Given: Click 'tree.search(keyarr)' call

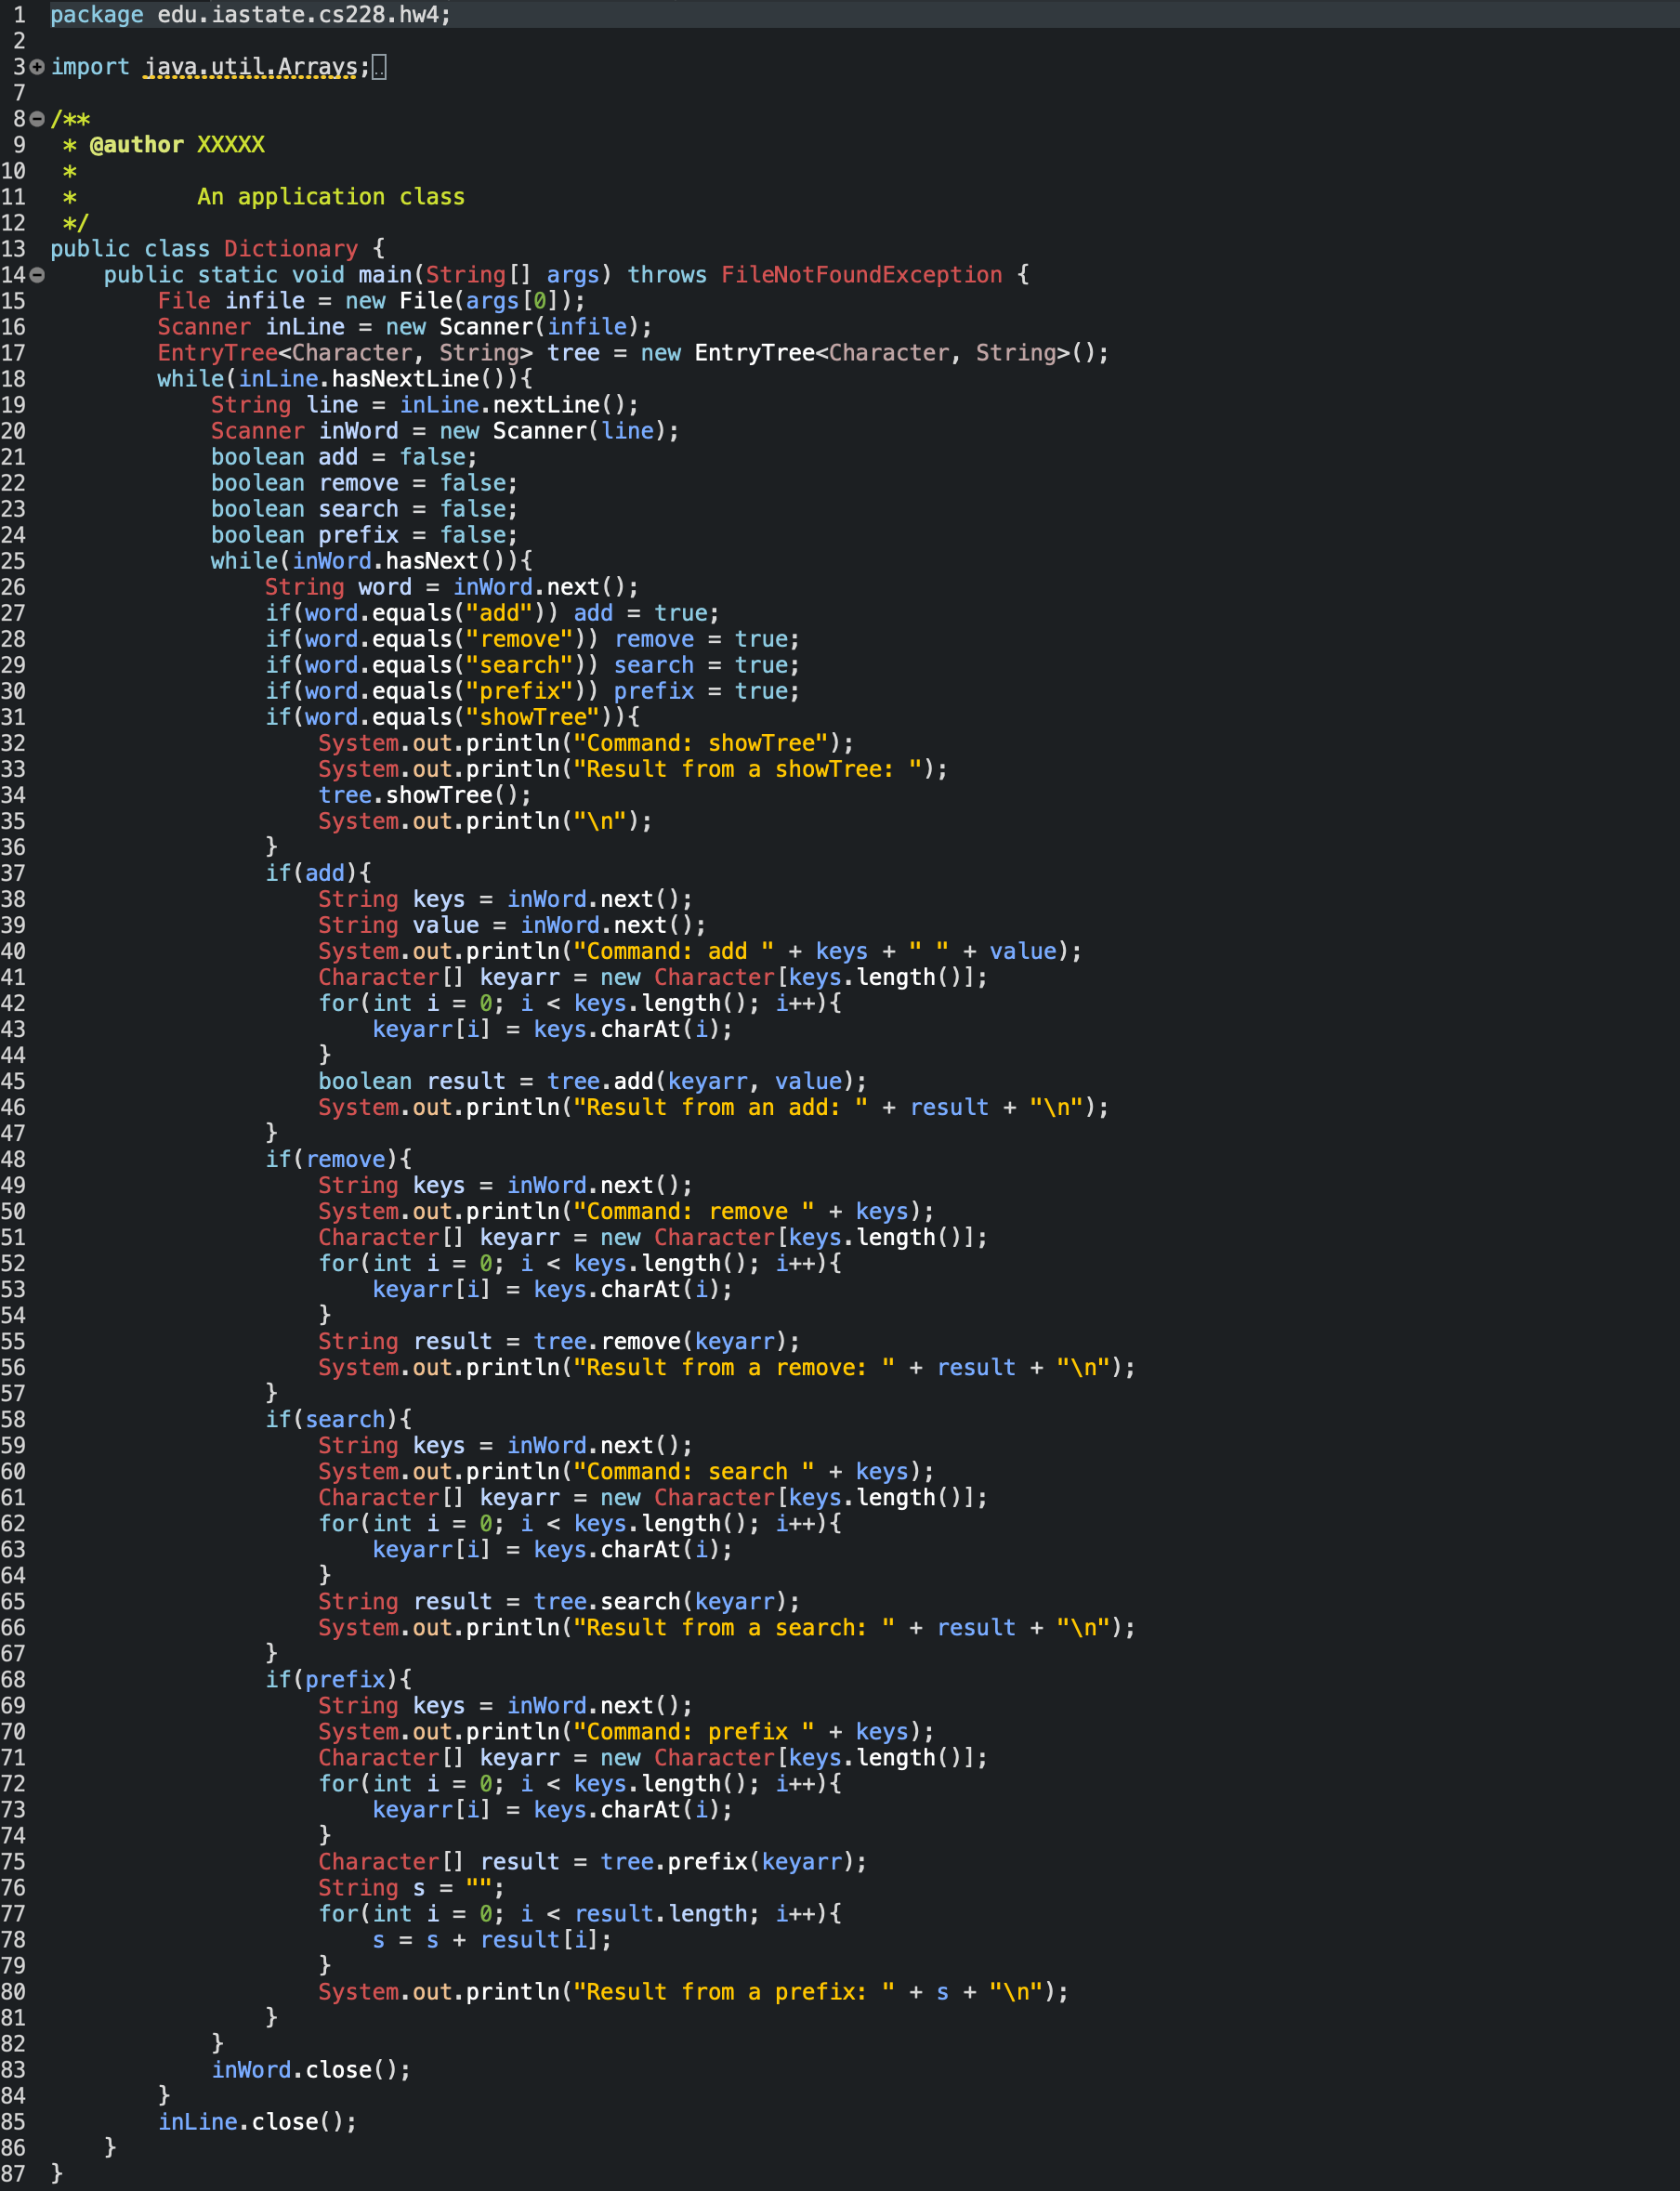Looking at the screenshot, I should [x=659, y=1601].
